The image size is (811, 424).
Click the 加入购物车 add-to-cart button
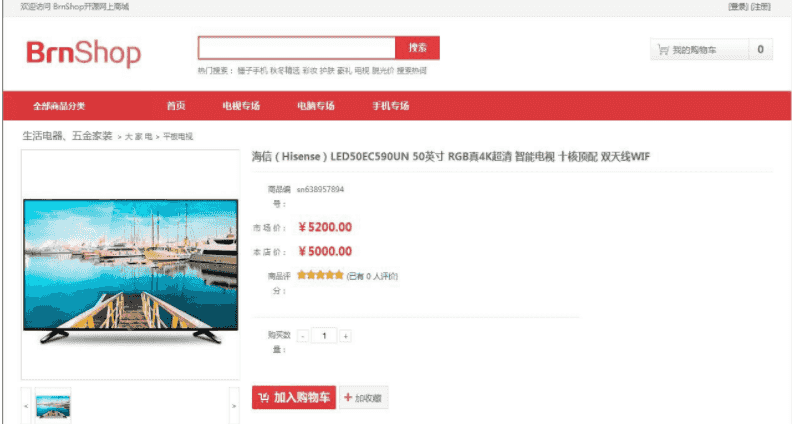coord(294,398)
